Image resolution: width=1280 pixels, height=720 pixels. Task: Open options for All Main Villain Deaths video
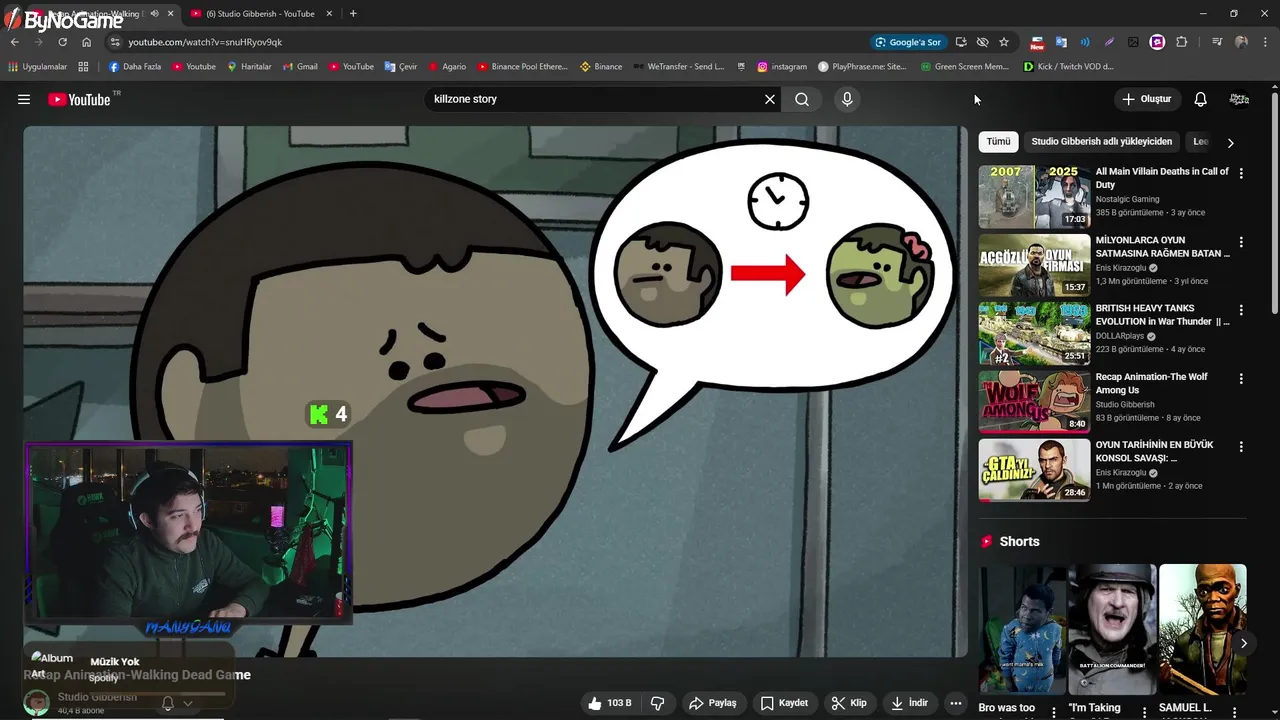[1241, 173]
